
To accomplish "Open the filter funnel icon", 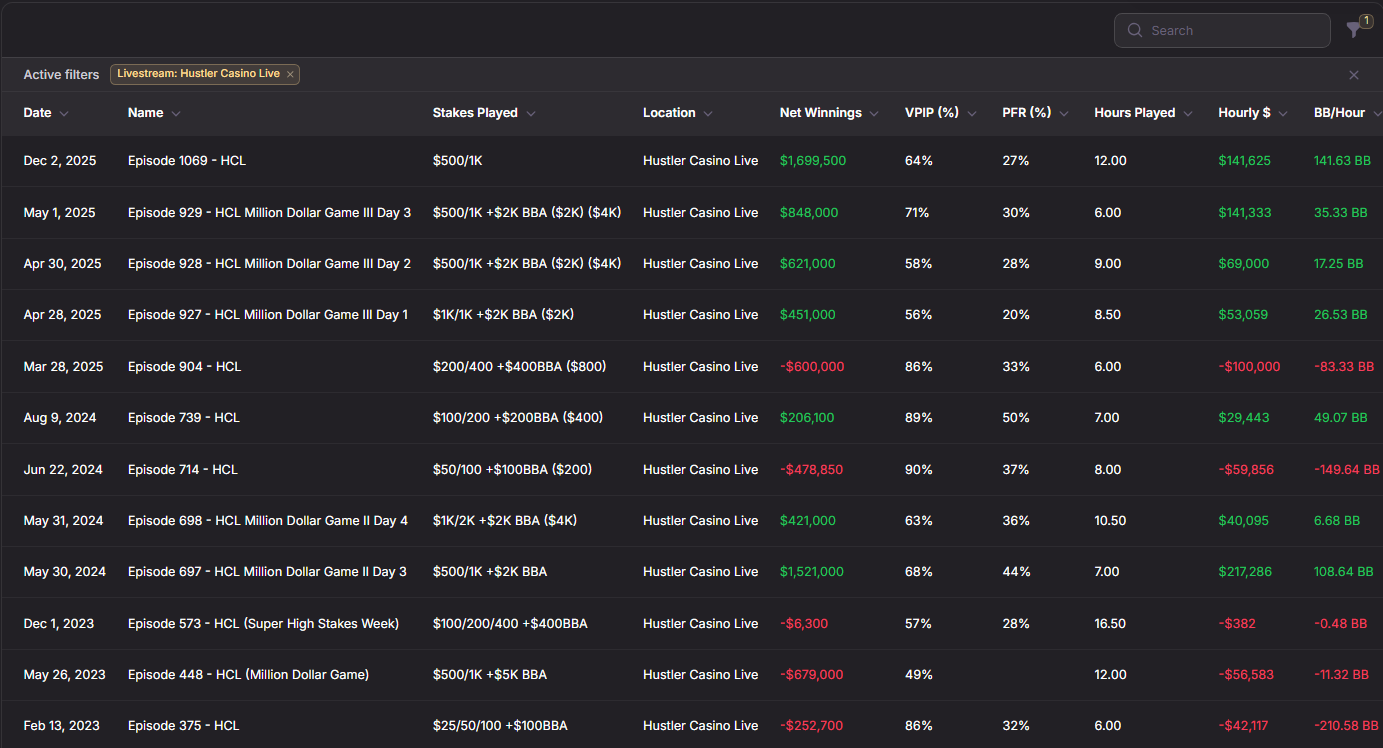I will [1354, 31].
